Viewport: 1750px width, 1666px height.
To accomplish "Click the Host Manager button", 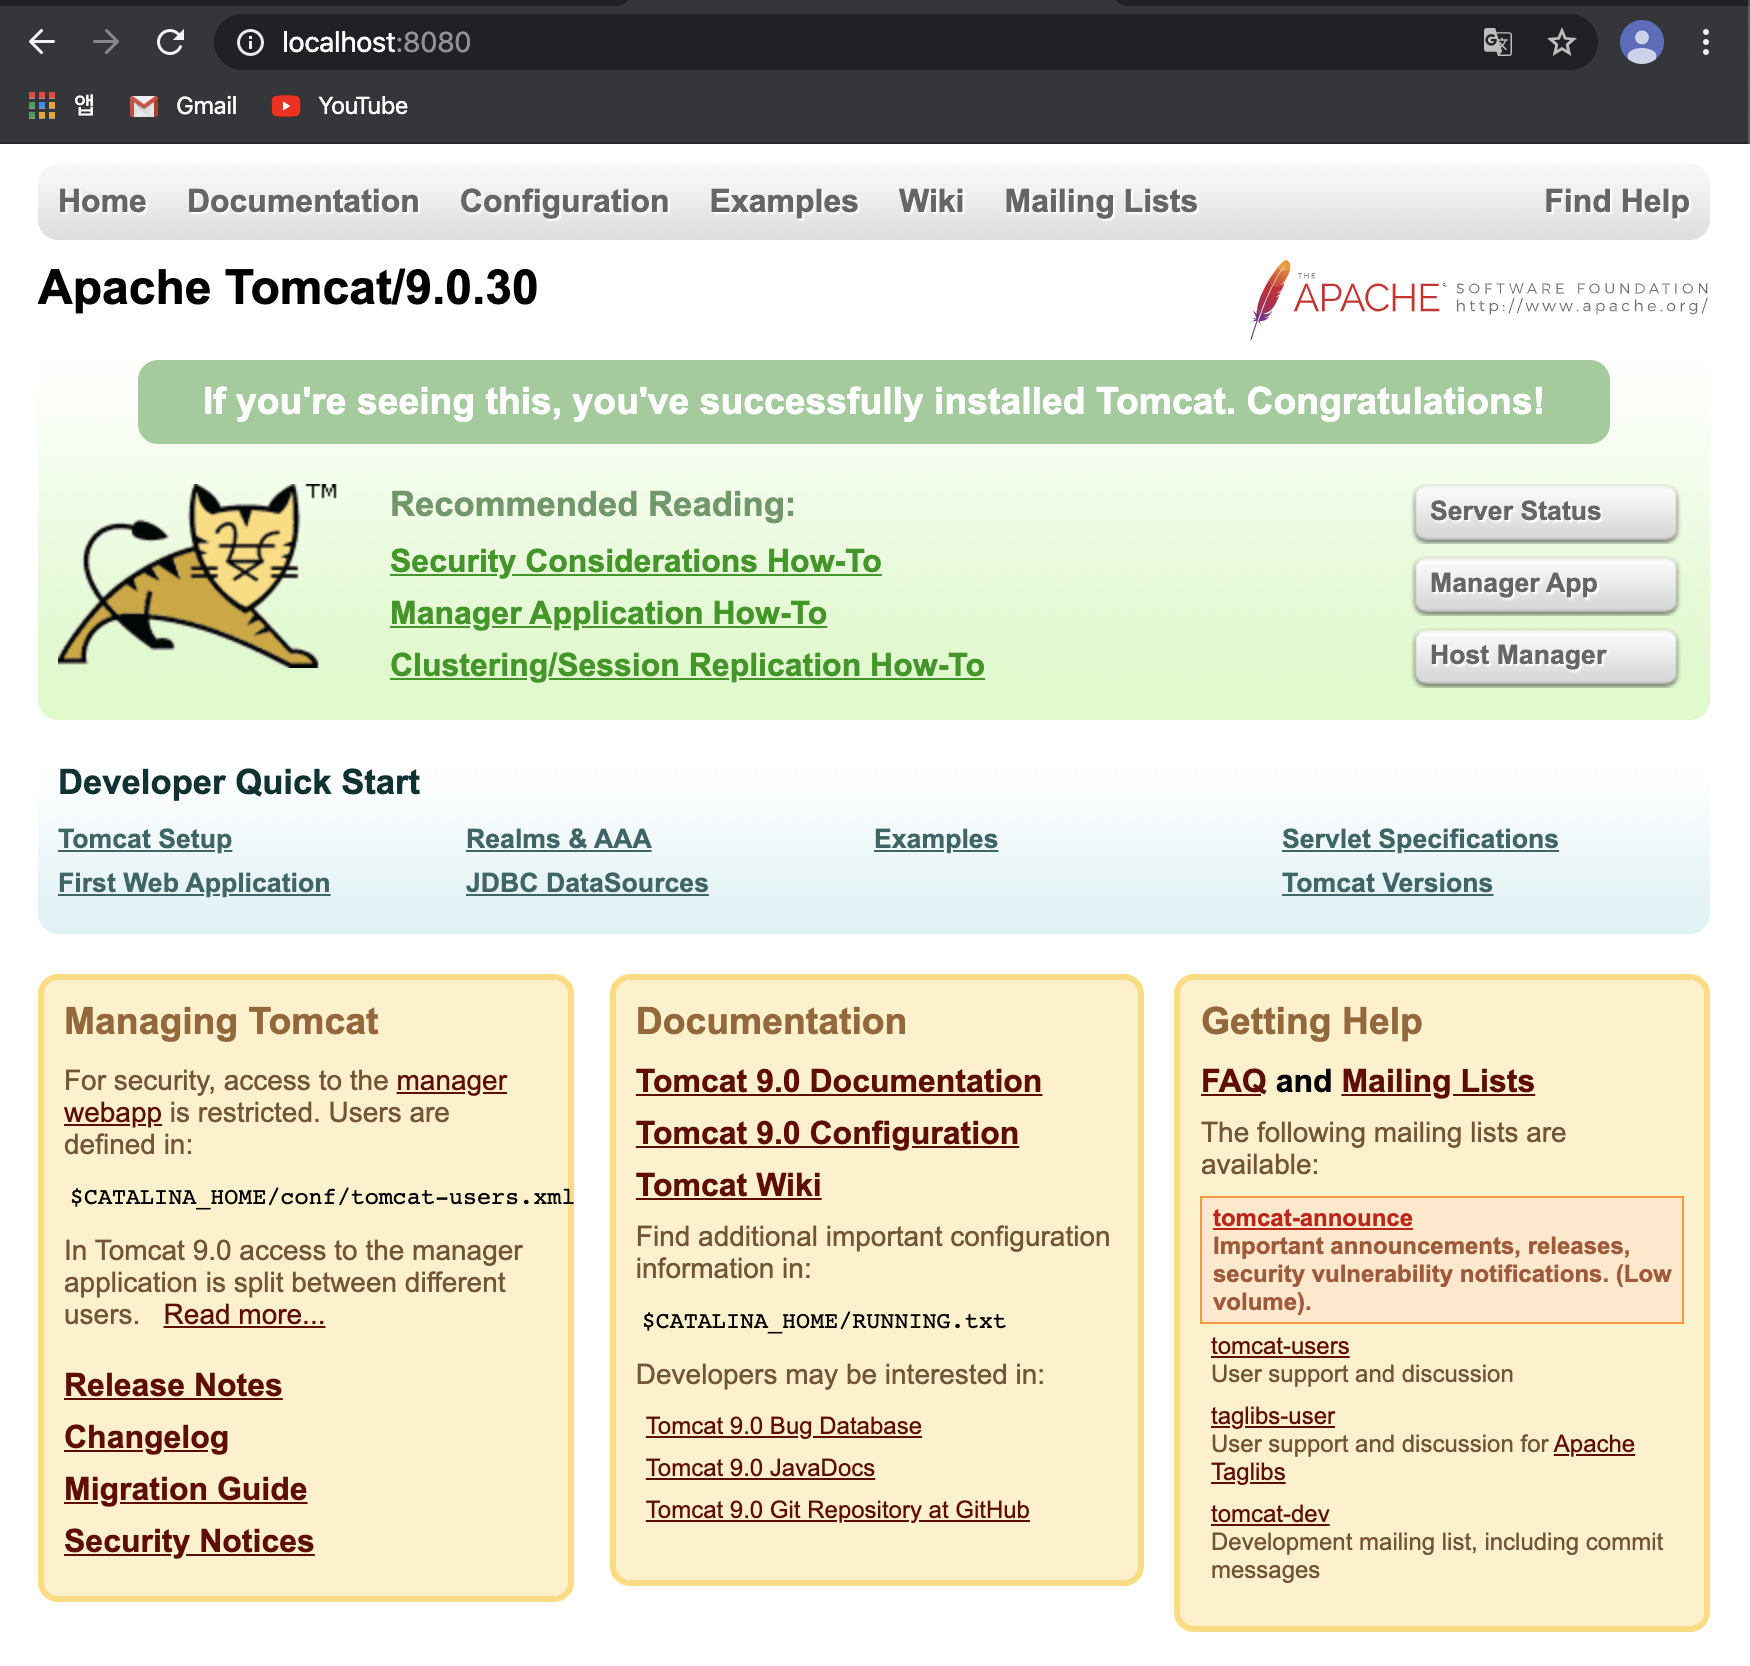I will pos(1545,656).
